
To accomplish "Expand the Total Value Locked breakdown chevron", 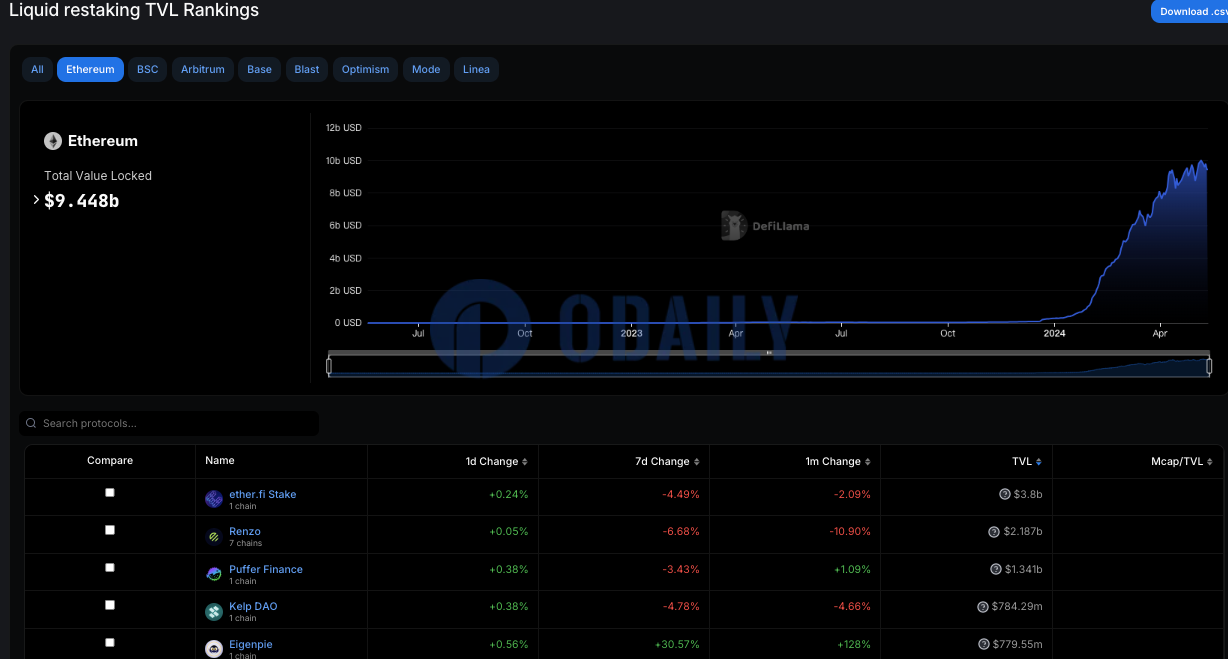I will [36, 200].
